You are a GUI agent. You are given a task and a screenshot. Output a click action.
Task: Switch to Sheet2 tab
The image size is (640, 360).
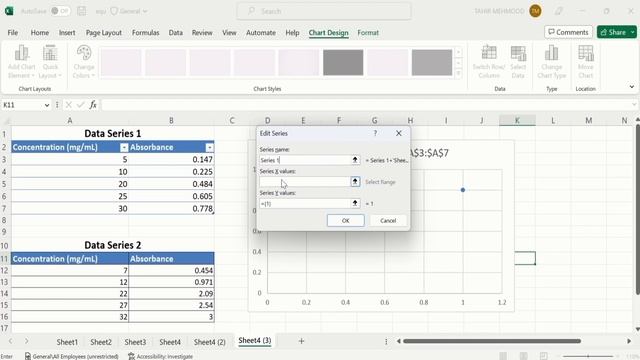coord(101,342)
